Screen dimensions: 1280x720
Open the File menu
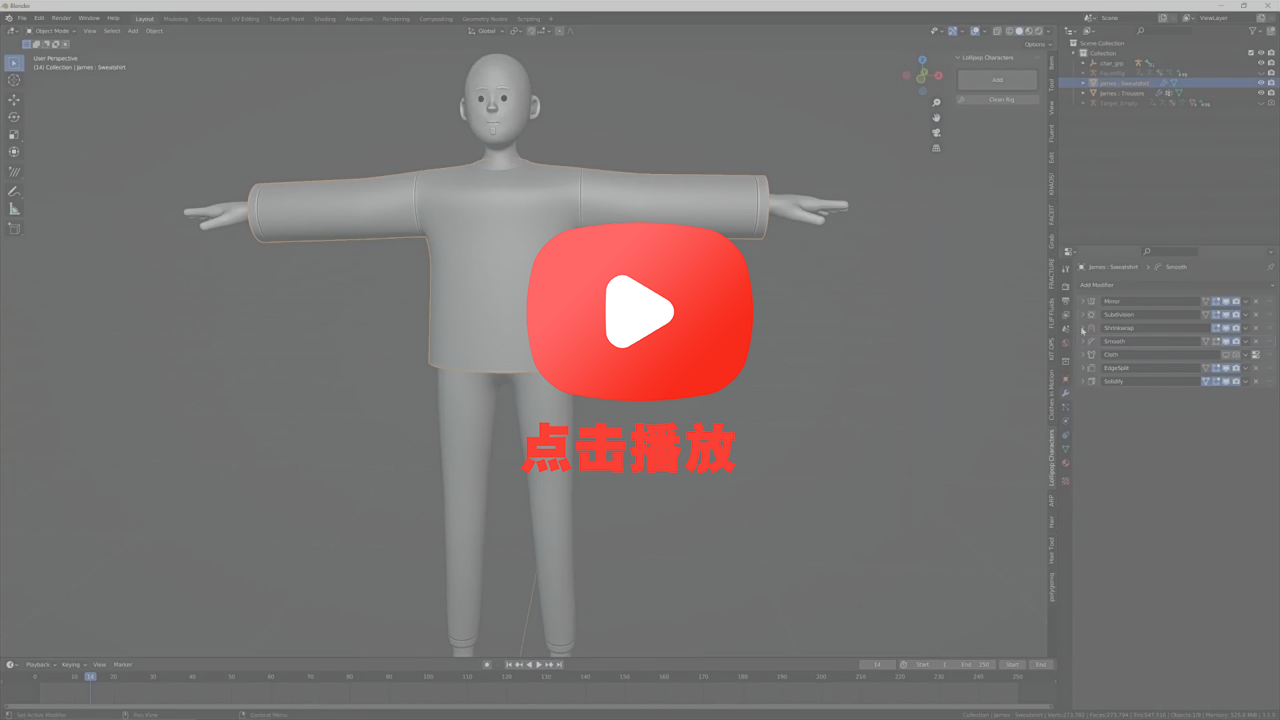pyautogui.click(x=21, y=18)
